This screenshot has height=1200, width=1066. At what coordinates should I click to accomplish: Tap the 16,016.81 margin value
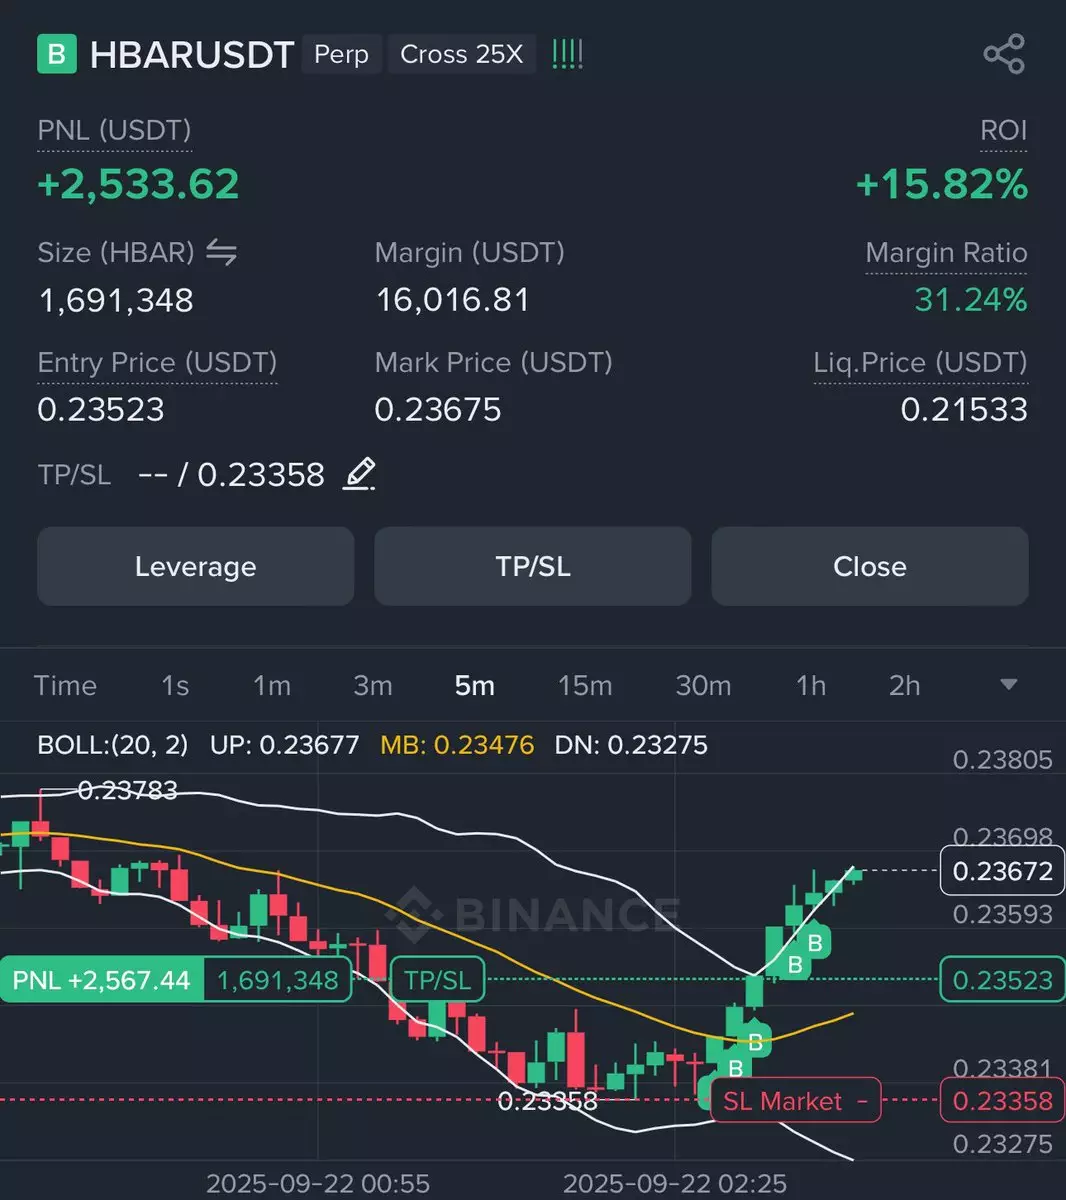click(x=452, y=300)
